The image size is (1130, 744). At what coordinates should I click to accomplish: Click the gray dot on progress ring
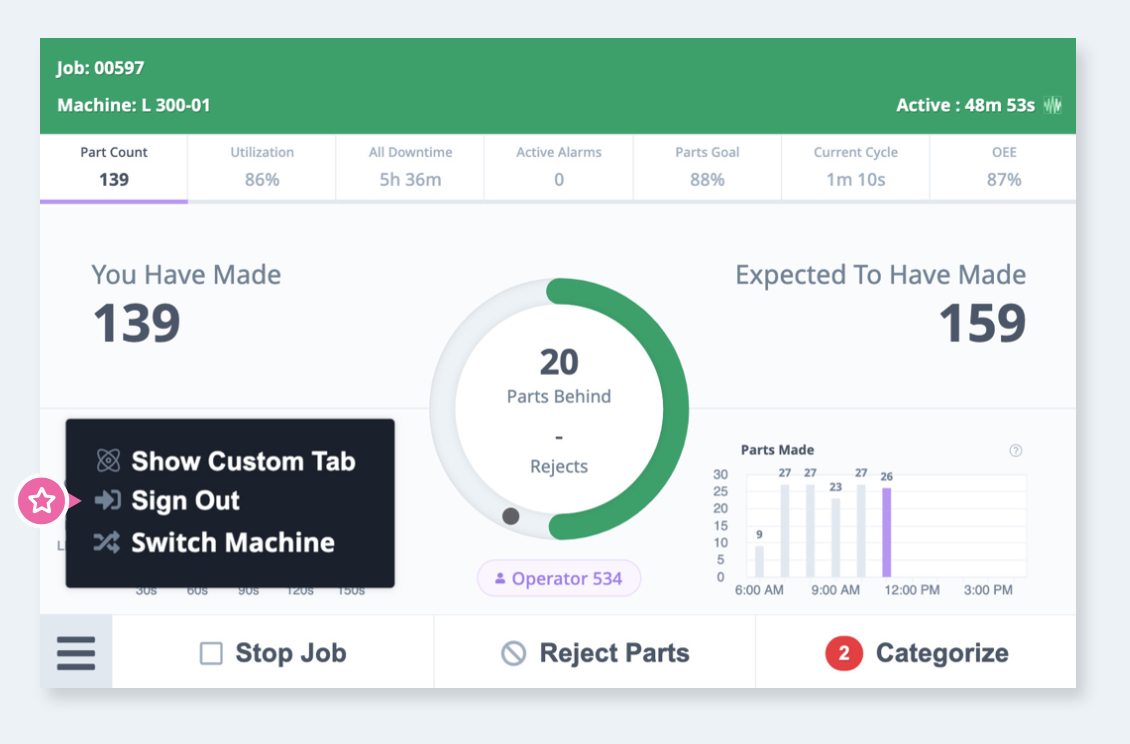click(x=511, y=516)
